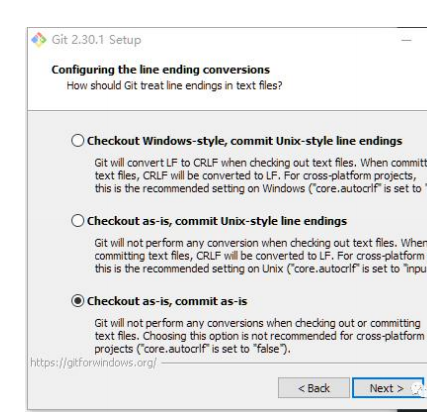Screen dimensions: 427x414
Task: Click description stating autocrlf is set to false
Action: click(259, 336)
